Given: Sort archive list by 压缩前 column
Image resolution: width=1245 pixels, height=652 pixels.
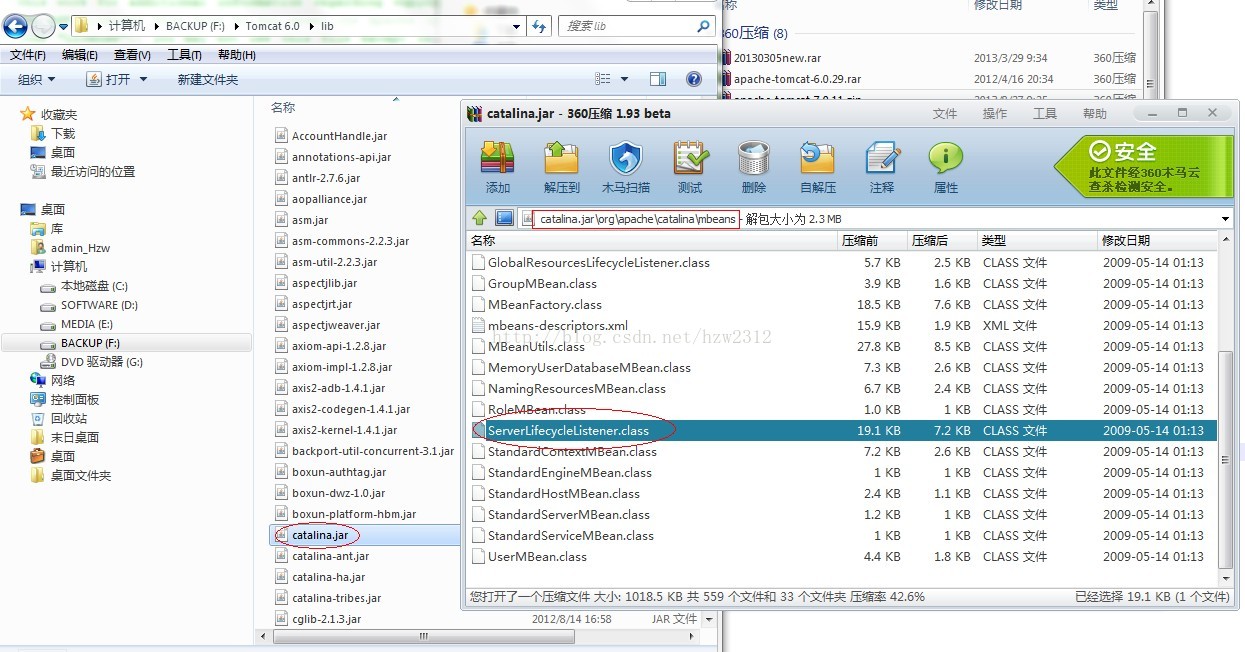Looking at the screenshot, I should (x=871, y=240).
